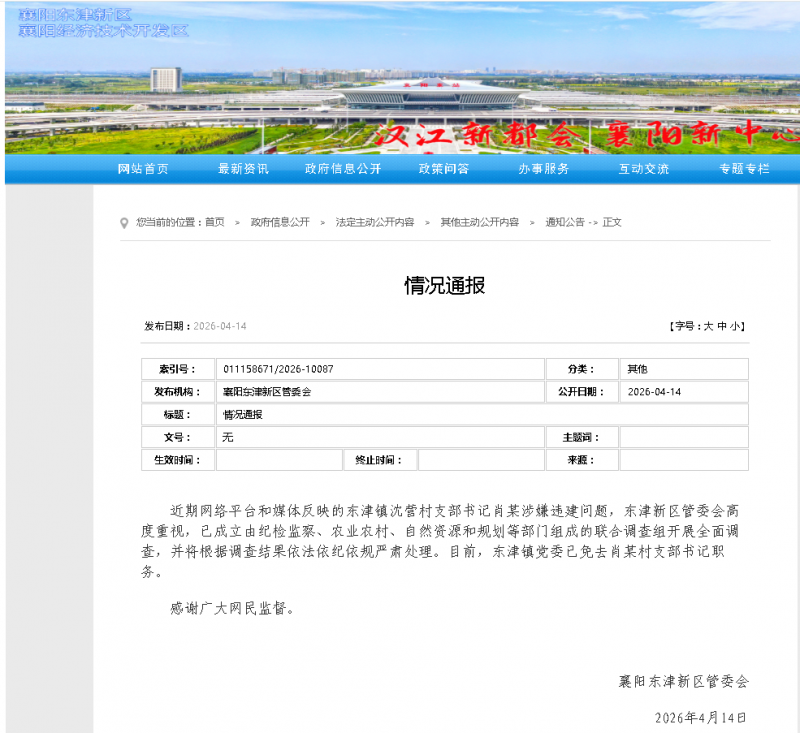800x733 pixels.
Task: Click 政府信息公开 in the breadcrumb trail
Action: (x=280, y=222)
